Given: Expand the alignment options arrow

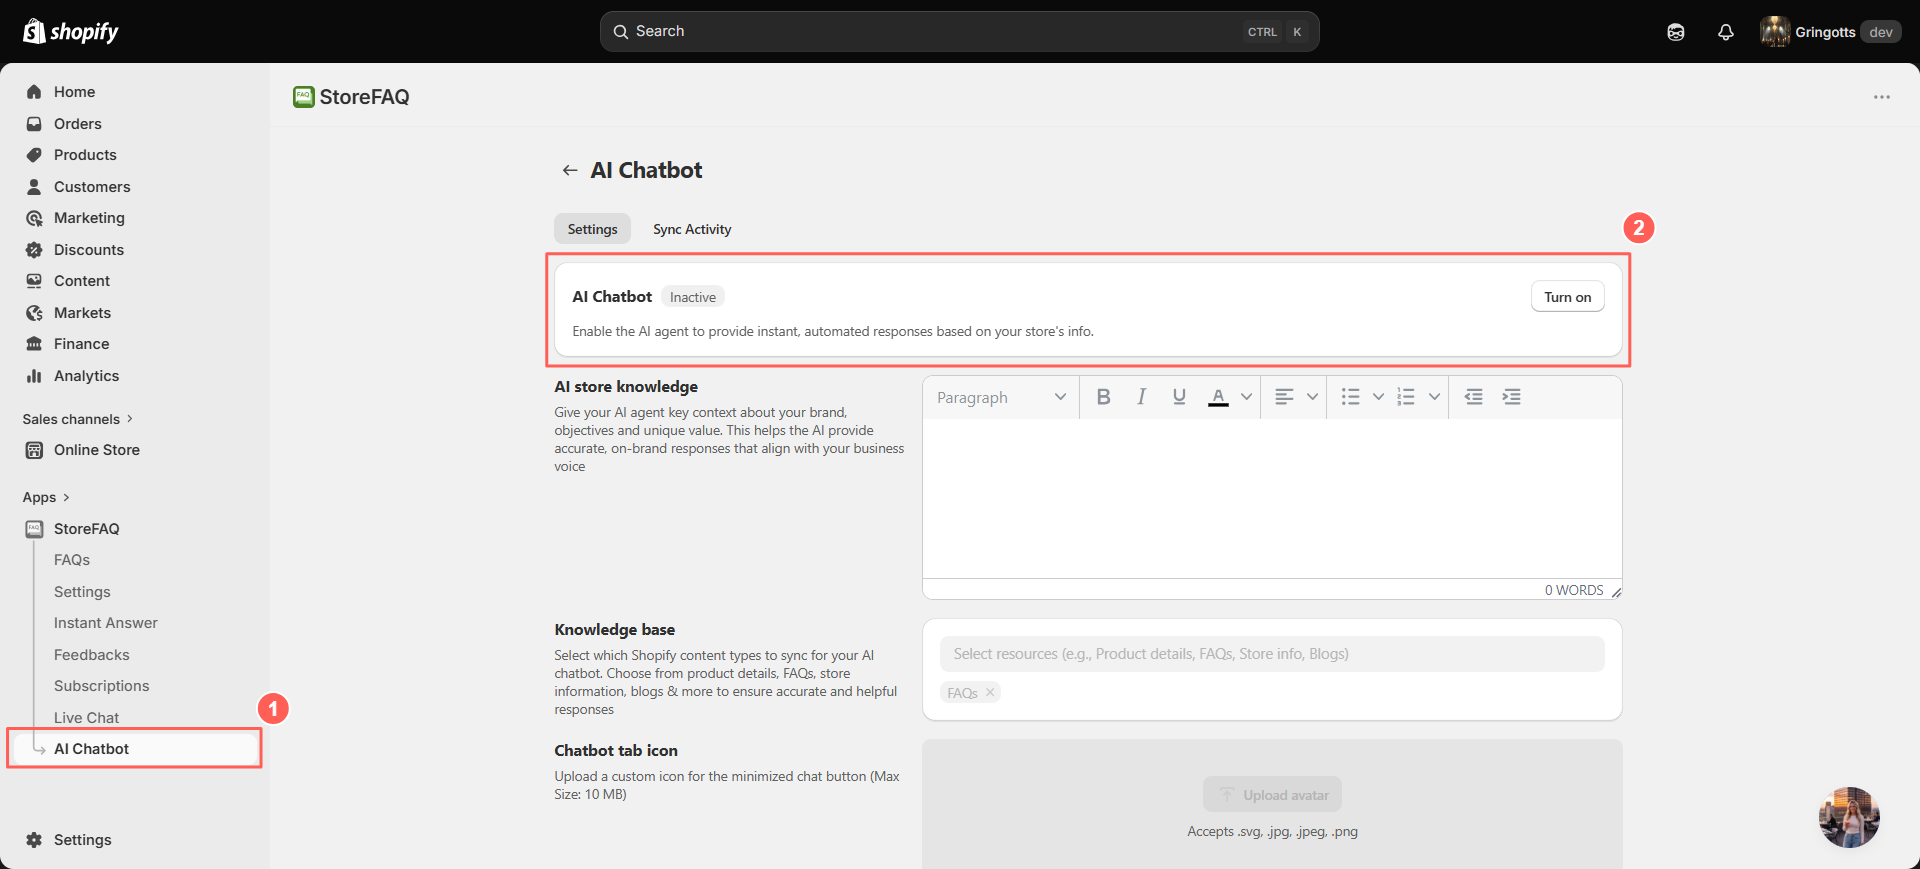Looking at the screenshot, I should point(1312,397).
